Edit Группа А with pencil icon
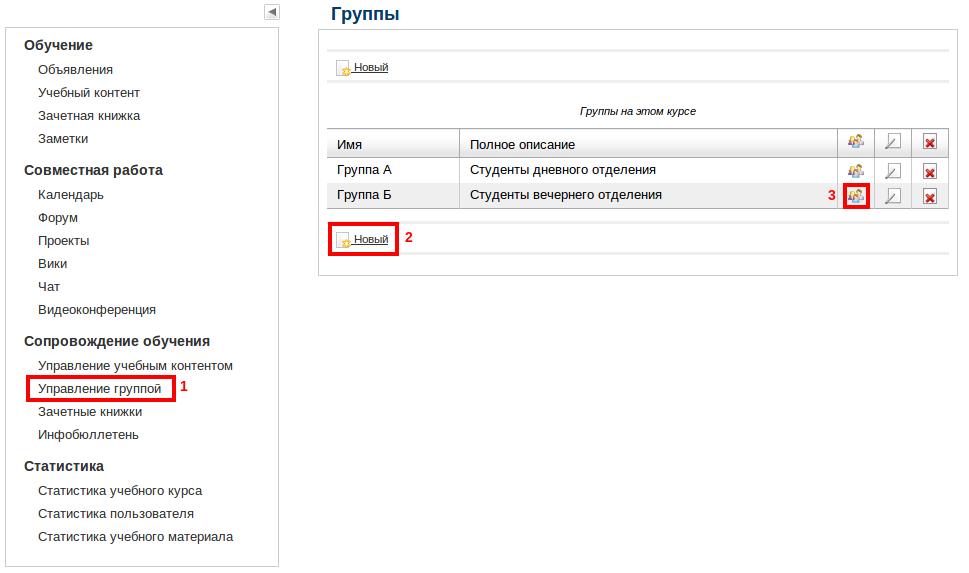The width and height of the screenshot is (969, 573). pos(892,171)
